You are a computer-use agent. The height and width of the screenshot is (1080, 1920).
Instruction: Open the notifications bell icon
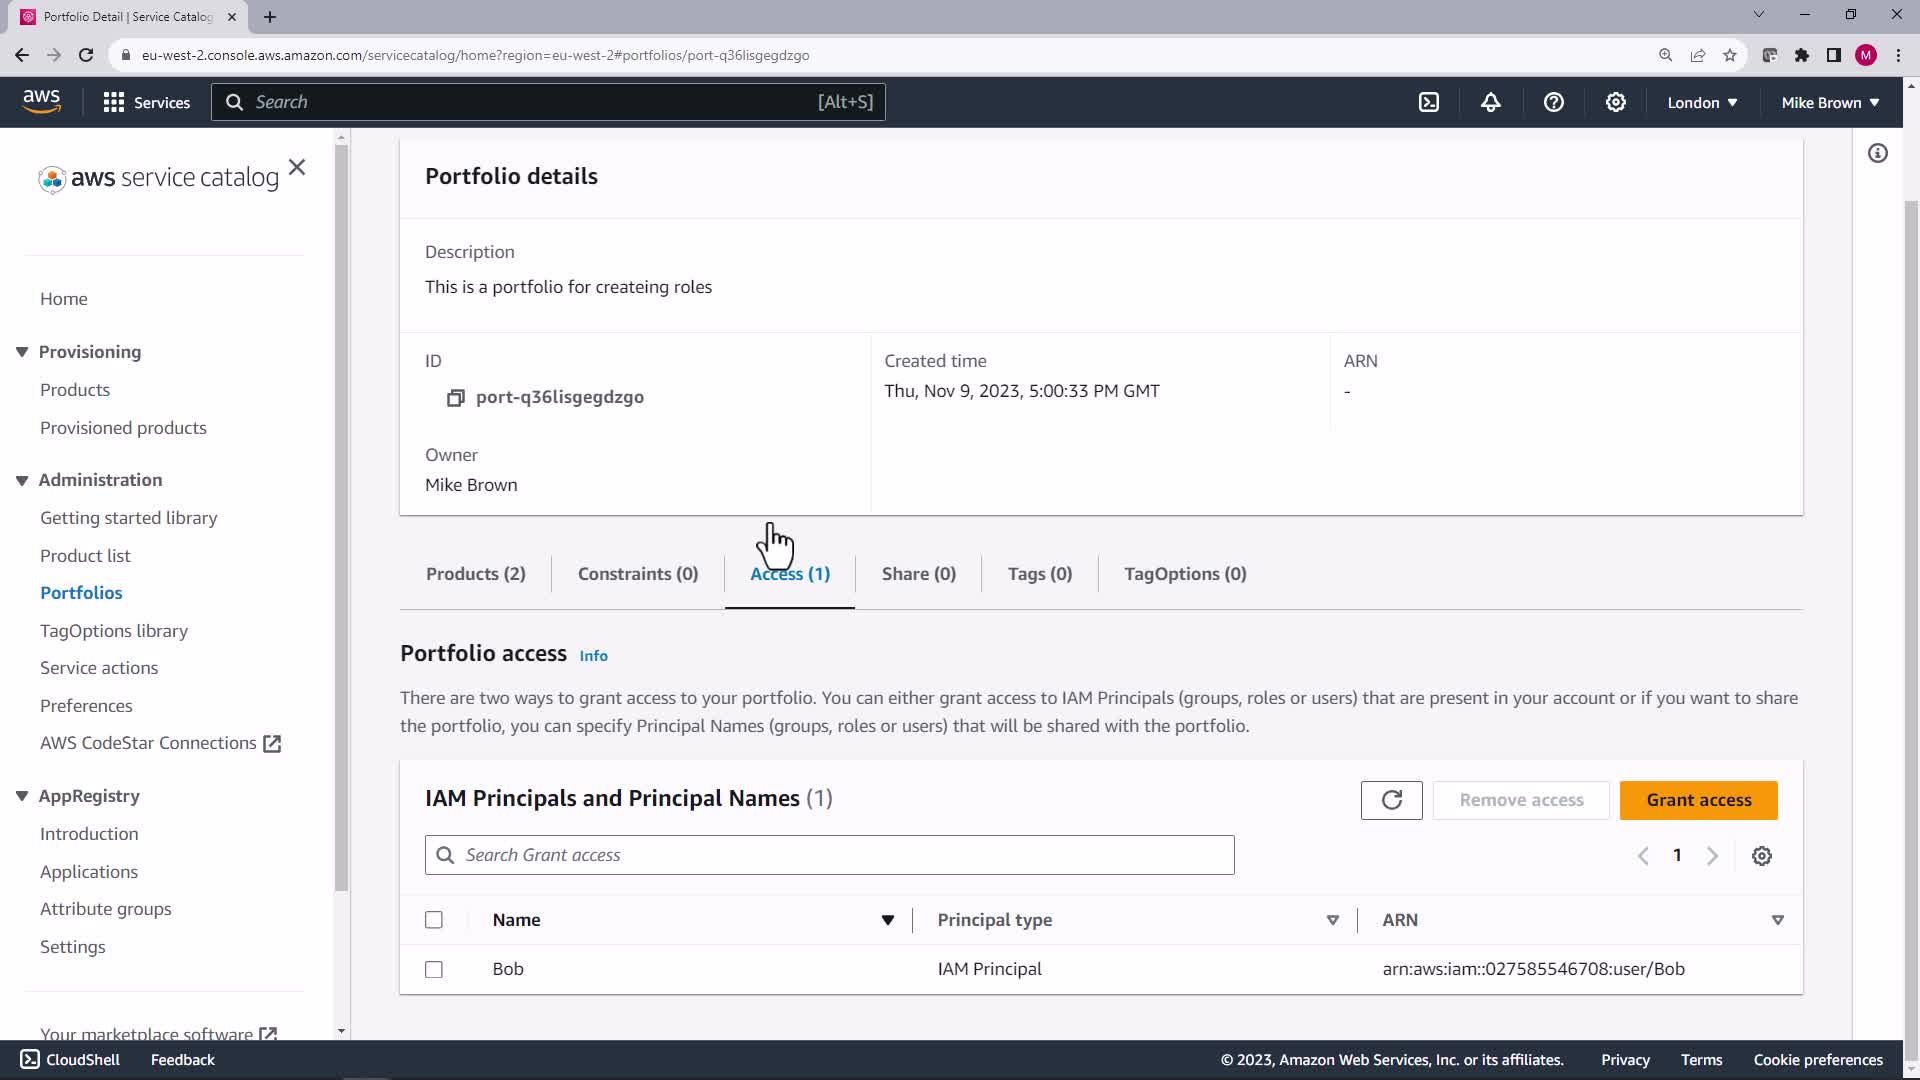1491,102
